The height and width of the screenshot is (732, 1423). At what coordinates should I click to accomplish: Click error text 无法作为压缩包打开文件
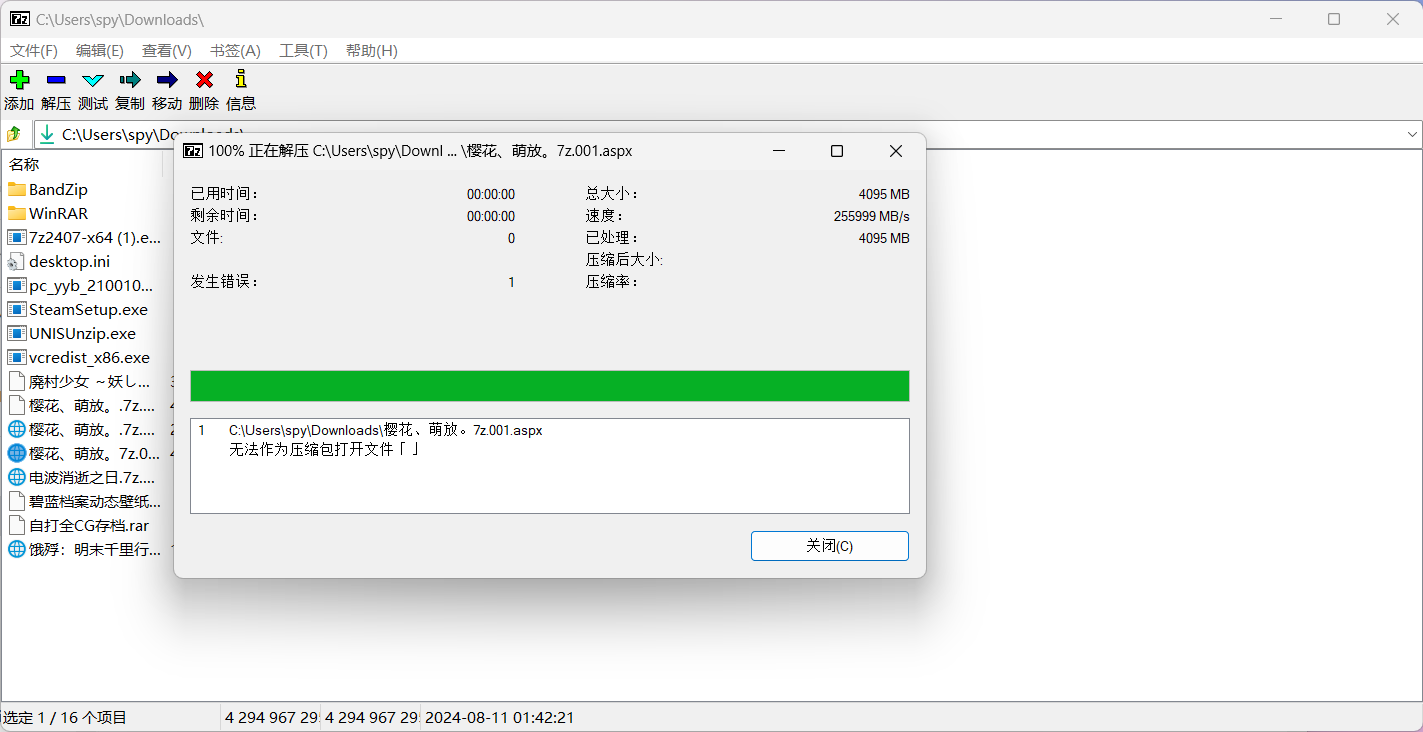324,450
